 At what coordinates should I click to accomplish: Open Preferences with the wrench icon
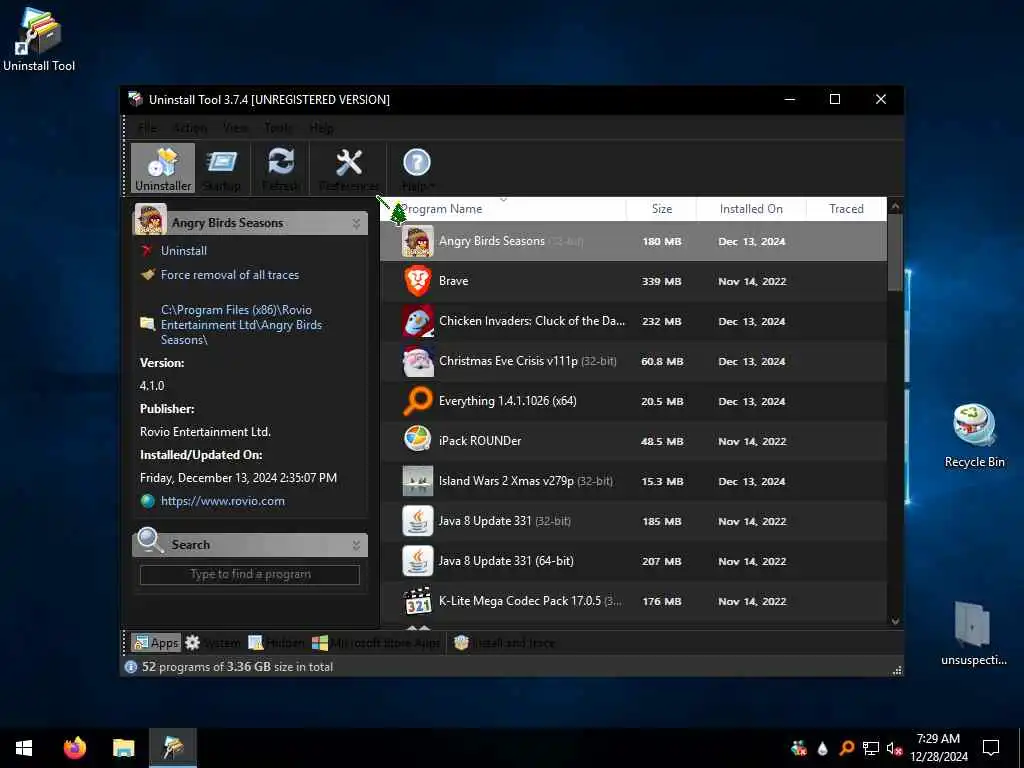(x=349, y=168)
